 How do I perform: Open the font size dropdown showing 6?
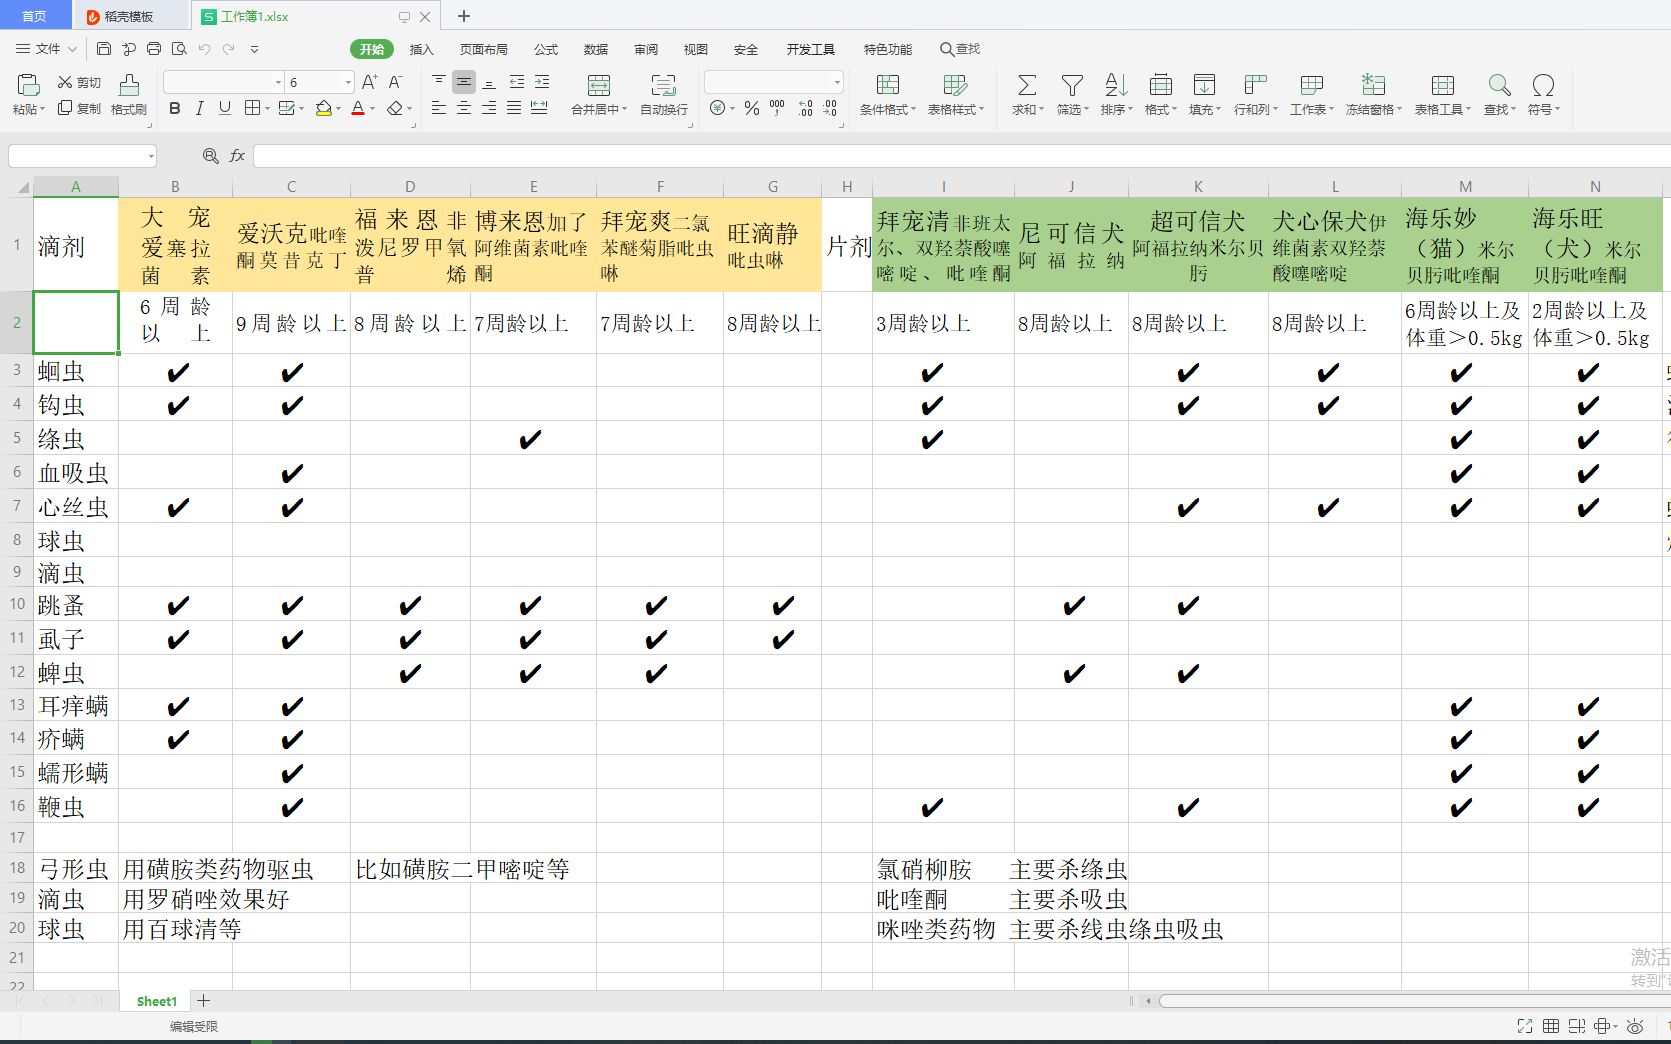coord(348,82)
